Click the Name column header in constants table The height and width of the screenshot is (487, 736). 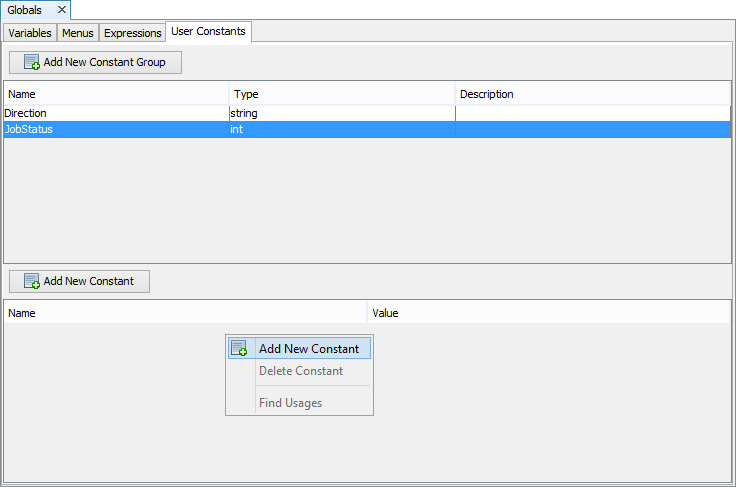(x=185, y=313)
